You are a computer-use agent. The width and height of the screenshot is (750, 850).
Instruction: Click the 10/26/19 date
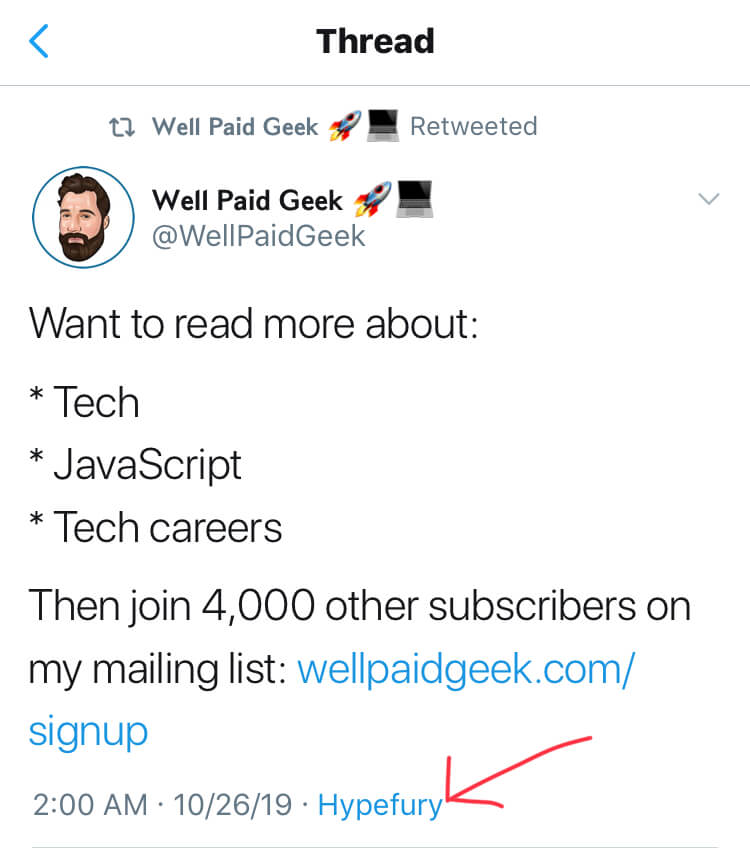231,805
